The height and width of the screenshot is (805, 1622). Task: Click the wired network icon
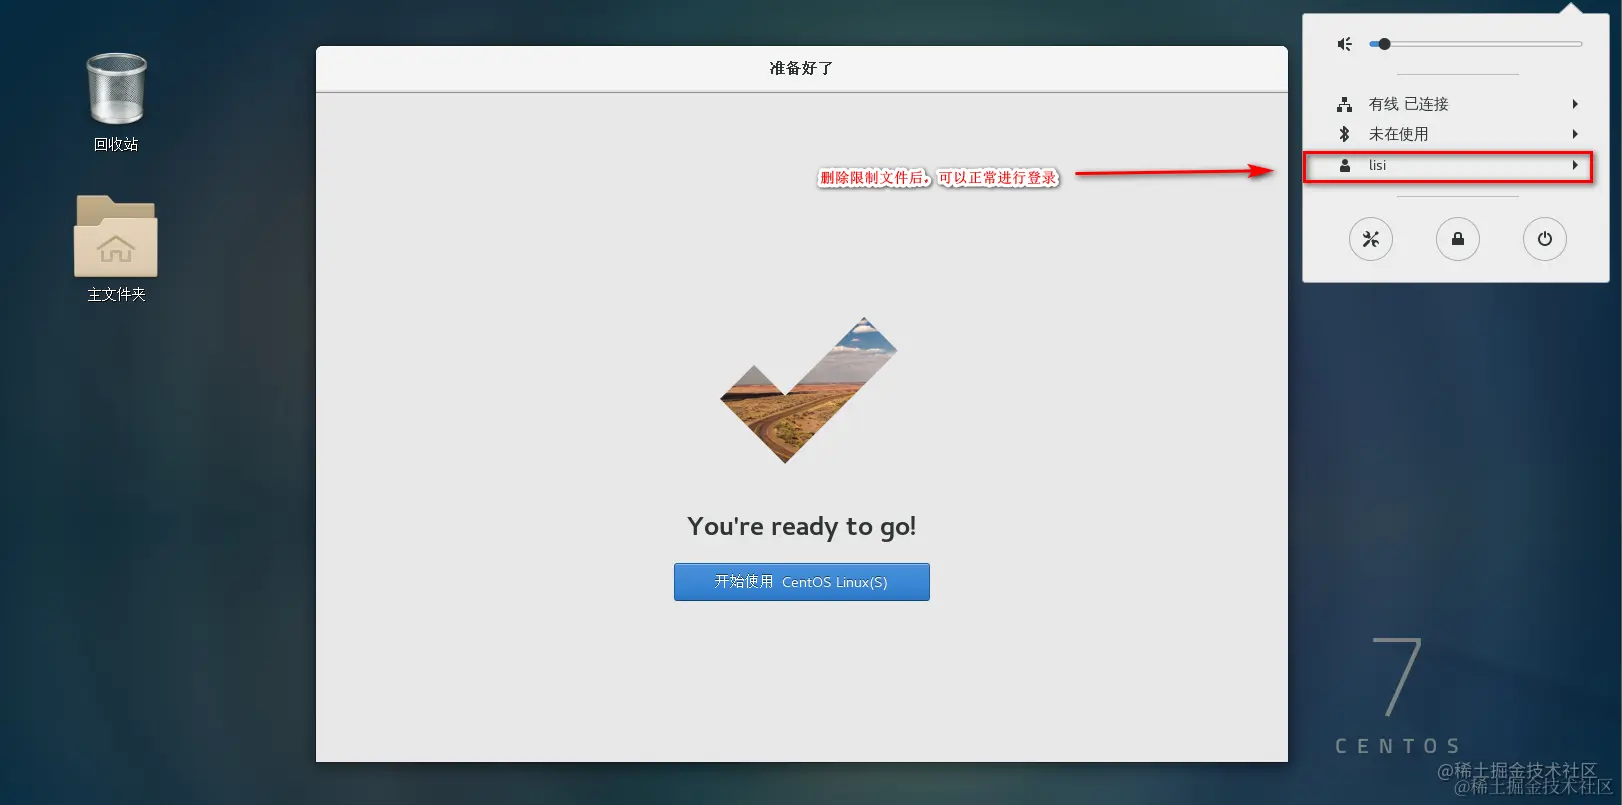(x=1345, y=104)
